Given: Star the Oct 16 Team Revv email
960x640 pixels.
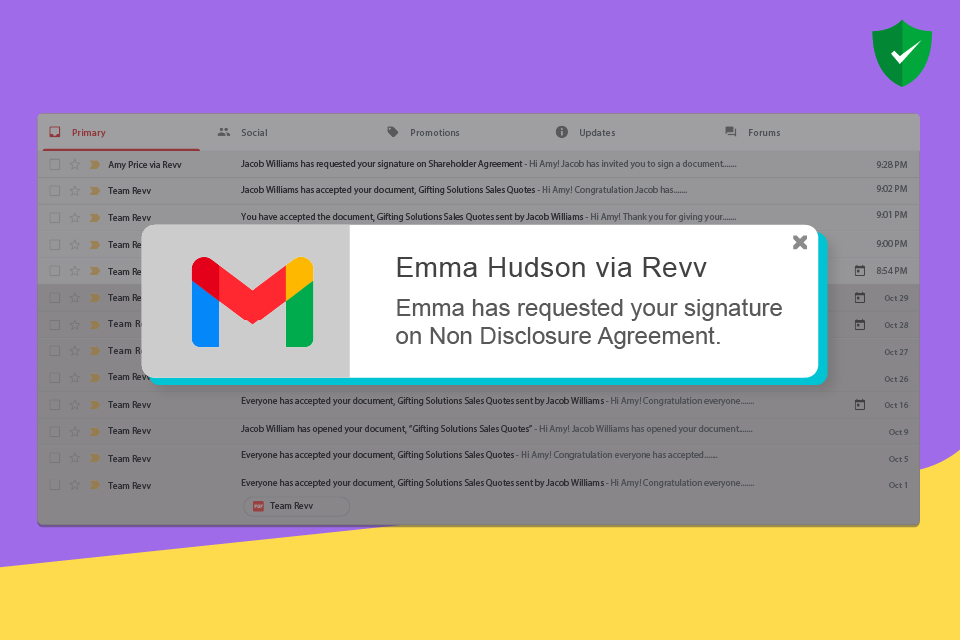Looking at the screenshot, I should [75, 405].
